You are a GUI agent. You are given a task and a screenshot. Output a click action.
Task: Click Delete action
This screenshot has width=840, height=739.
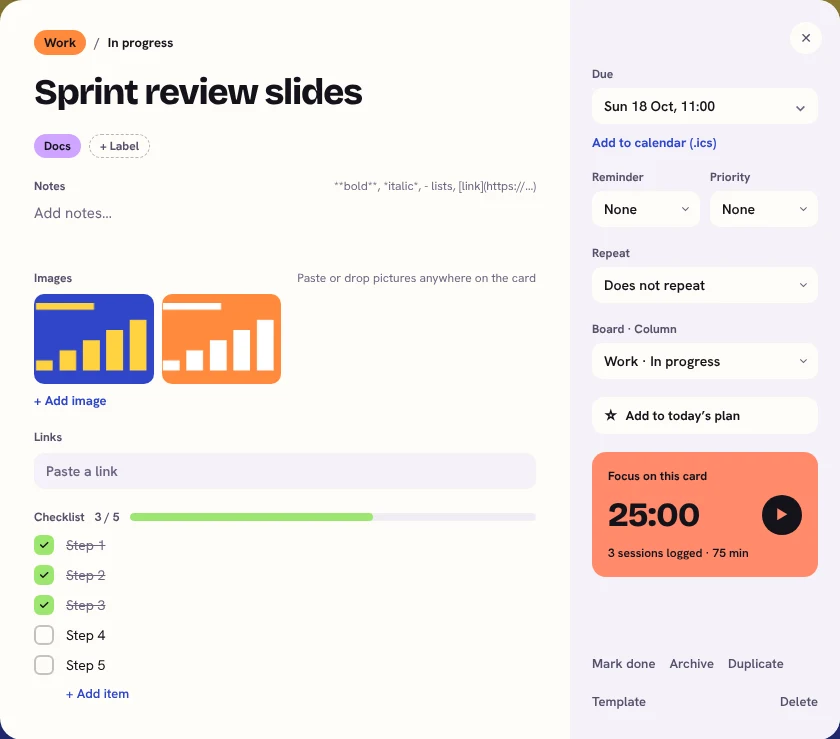tap(798, 701)
